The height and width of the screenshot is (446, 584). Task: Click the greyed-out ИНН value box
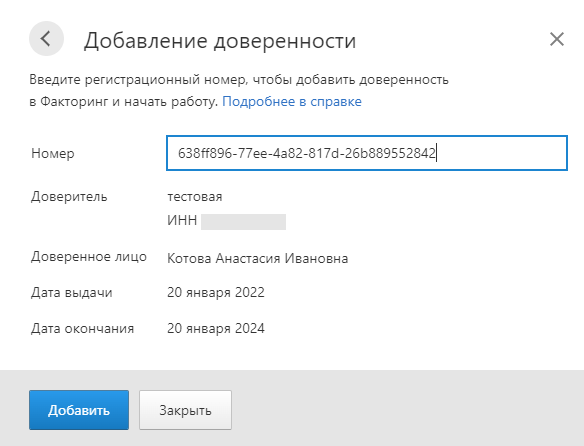[x=244, y=222]
